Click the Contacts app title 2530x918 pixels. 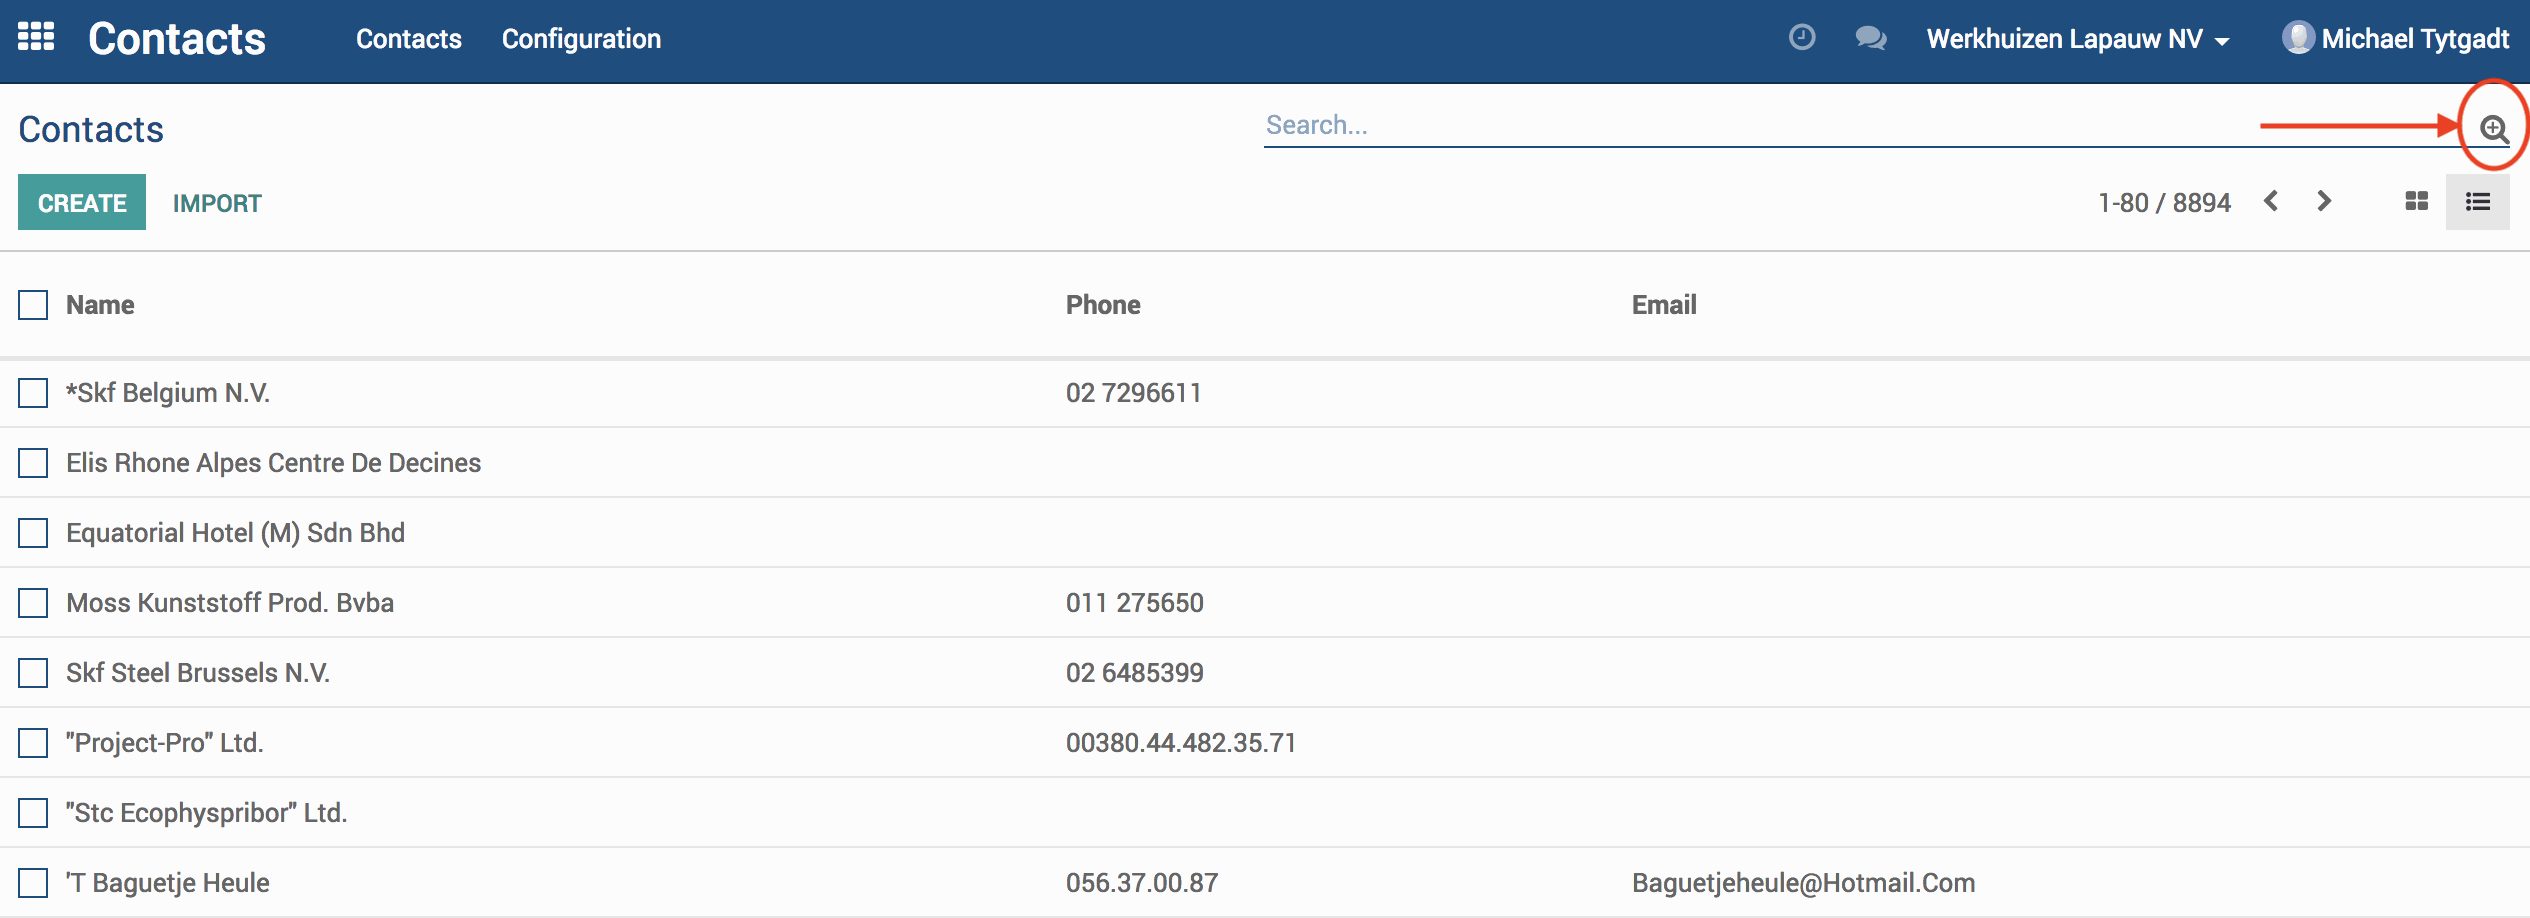click(x=177, y=39)
